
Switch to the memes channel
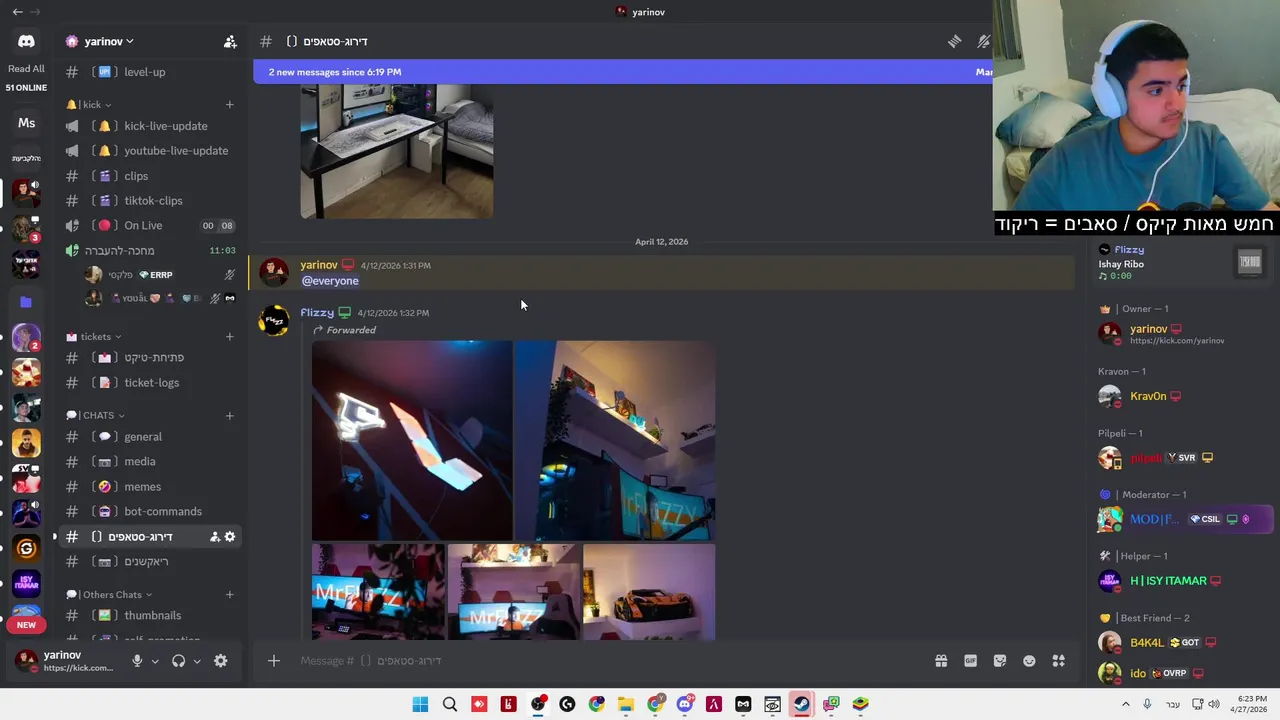150,487
